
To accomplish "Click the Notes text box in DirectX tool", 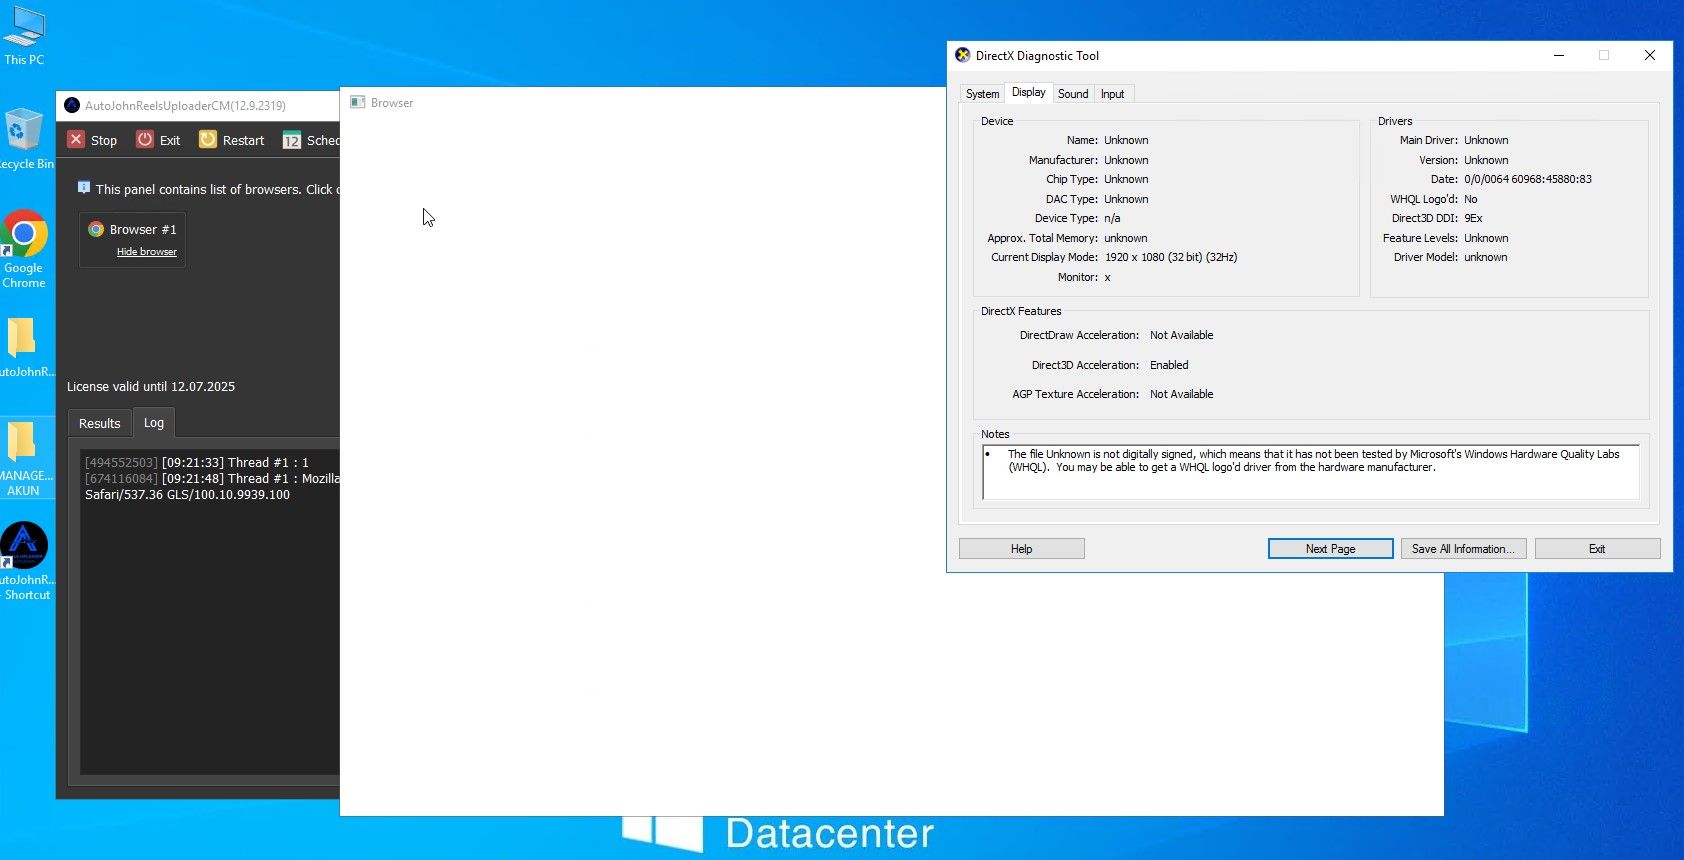I will tap(1311, 472).
